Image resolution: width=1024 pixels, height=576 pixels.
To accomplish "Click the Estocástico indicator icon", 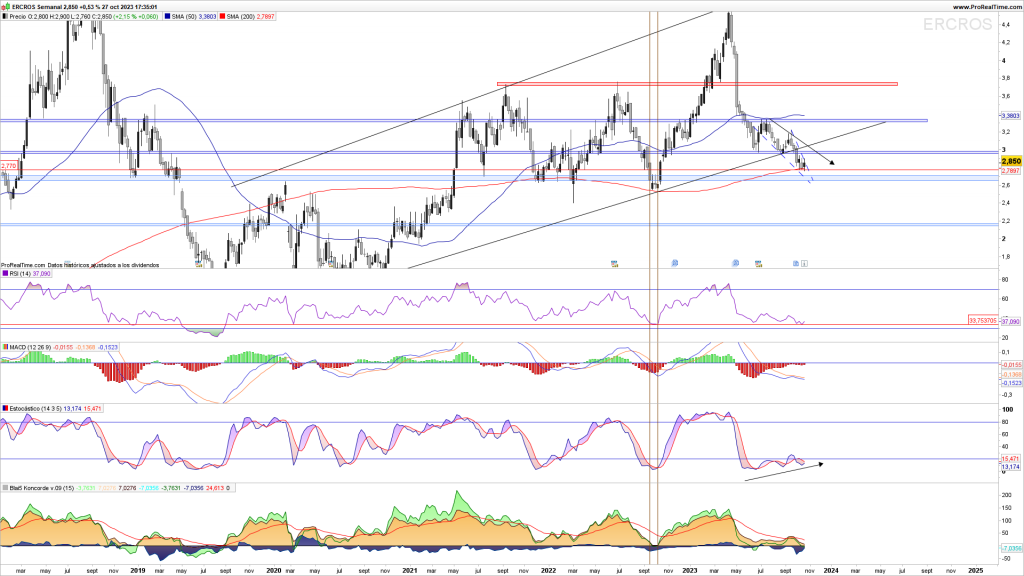I will click(4, 409).
